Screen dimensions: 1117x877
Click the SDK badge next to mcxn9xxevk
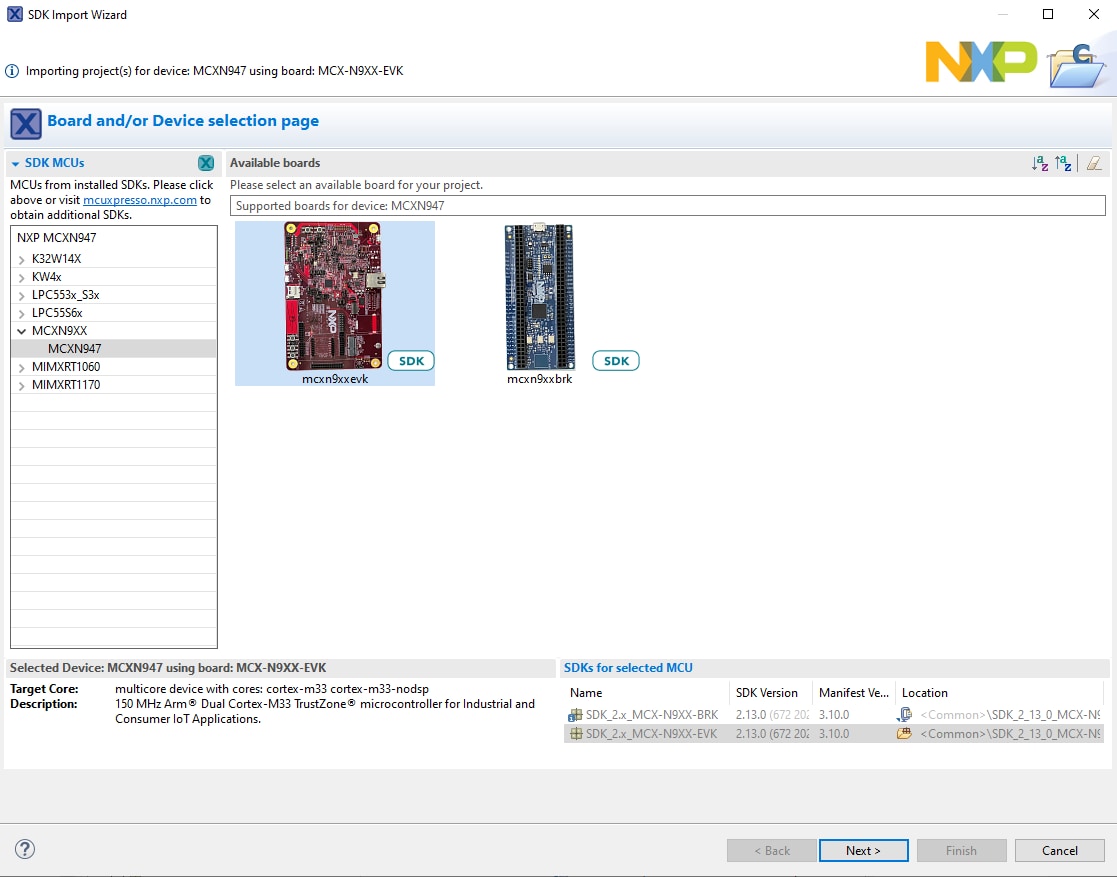[411, 361]
